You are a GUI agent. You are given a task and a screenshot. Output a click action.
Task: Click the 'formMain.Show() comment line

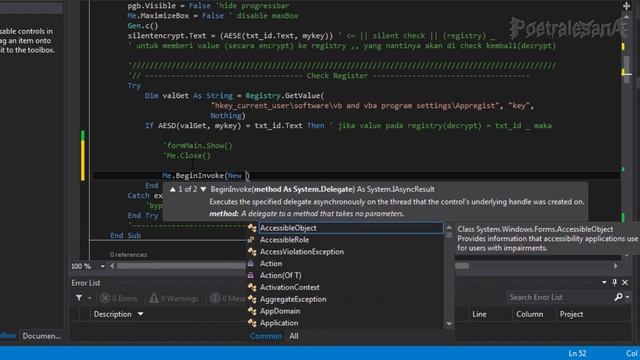point(198,145)
